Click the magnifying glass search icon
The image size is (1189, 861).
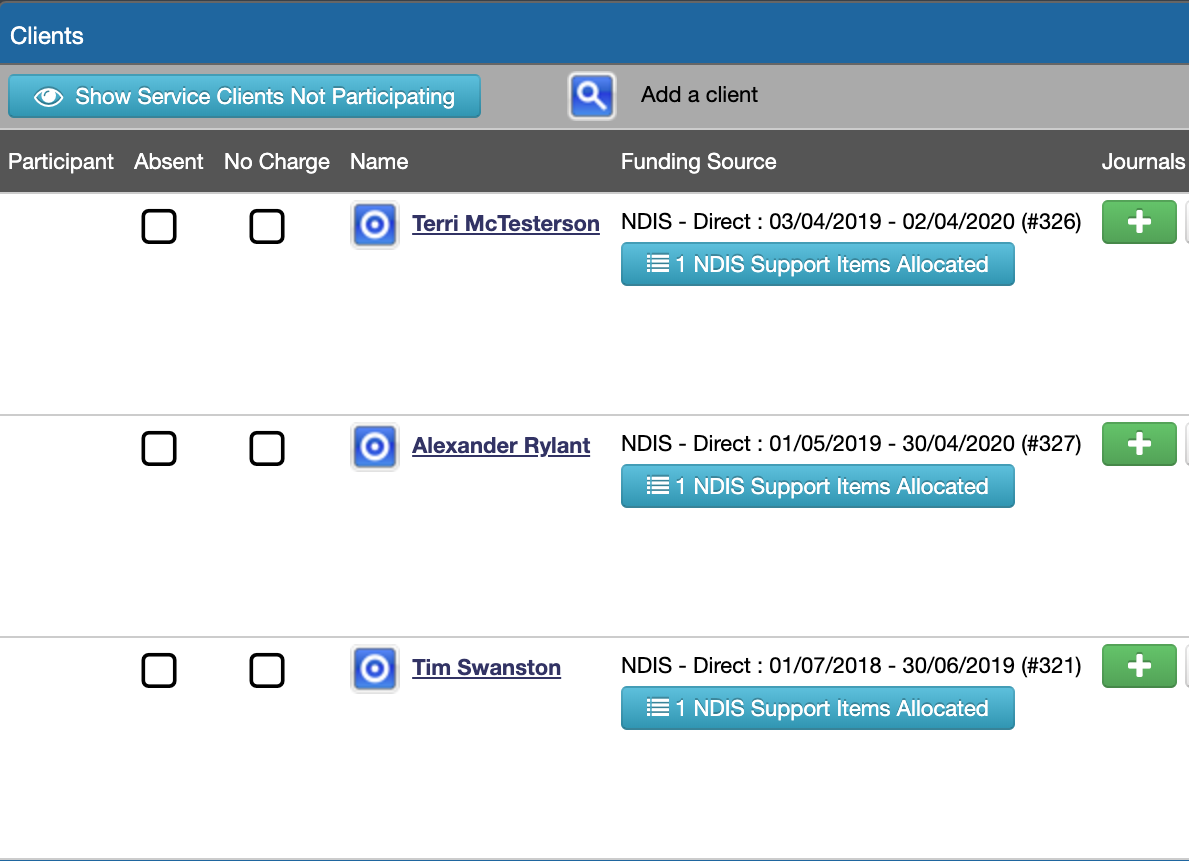(x=591, y=94)
